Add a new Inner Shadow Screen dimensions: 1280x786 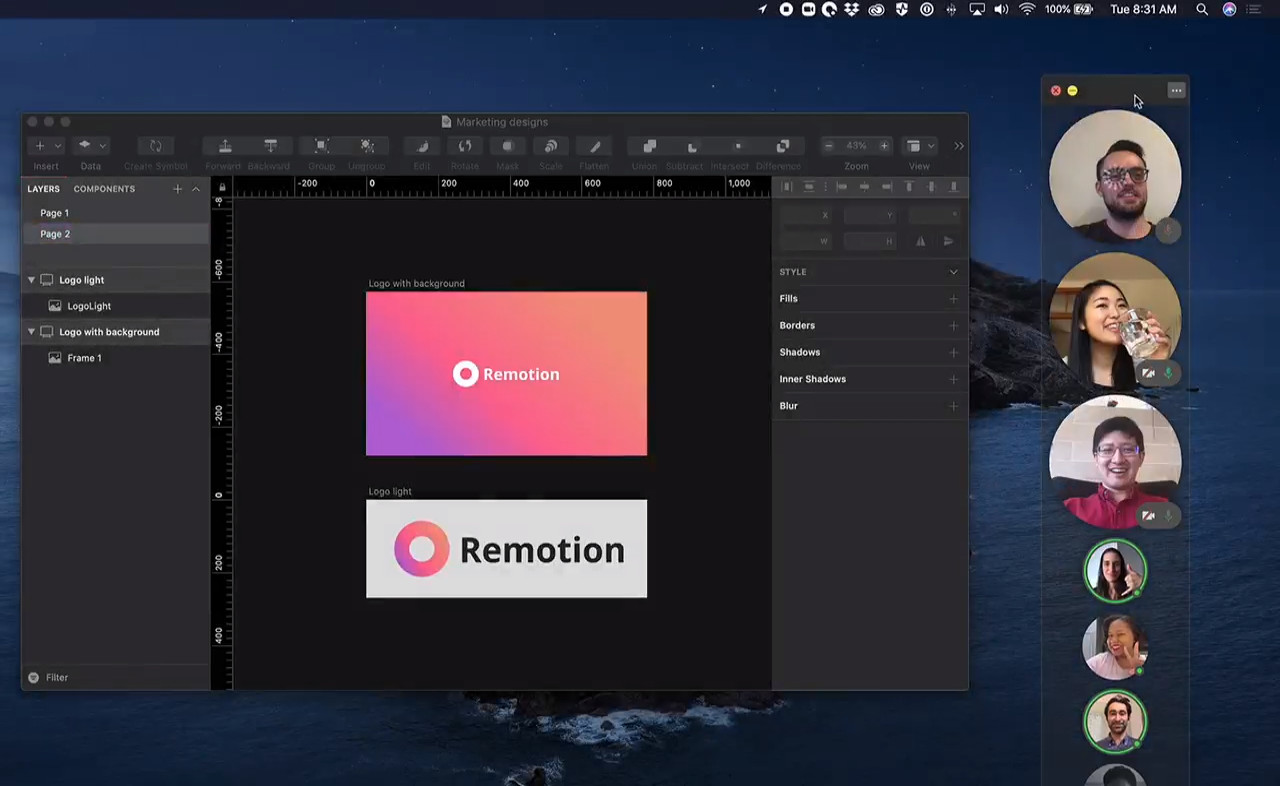(953, 379)
